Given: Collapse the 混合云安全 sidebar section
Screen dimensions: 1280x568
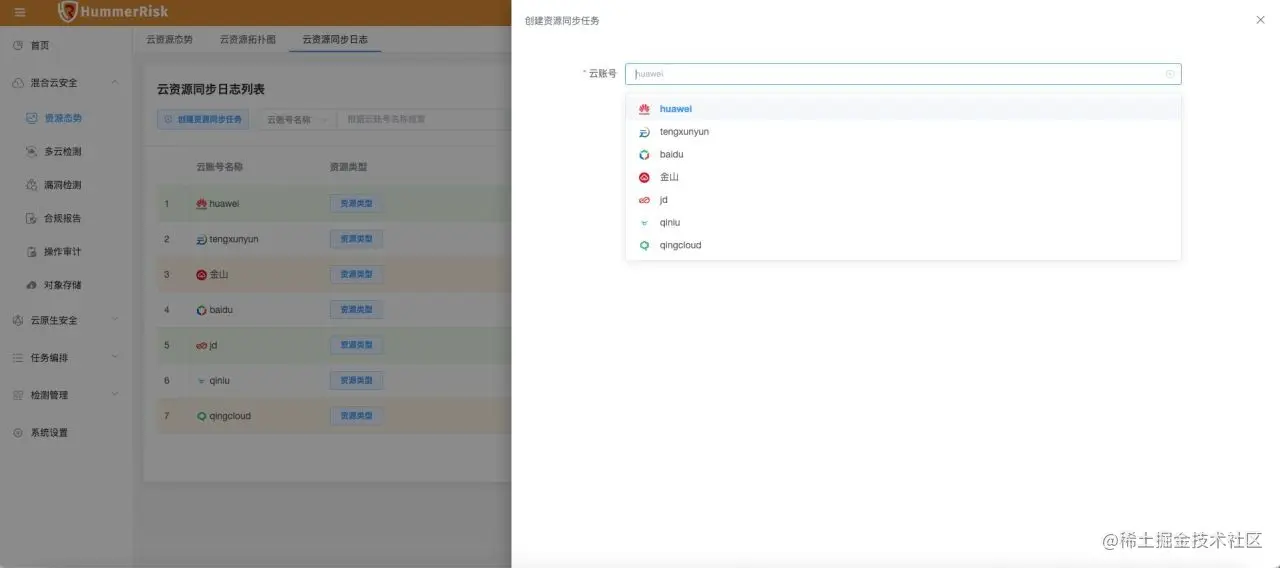Looking at the screenshot, I should (65, 83).
